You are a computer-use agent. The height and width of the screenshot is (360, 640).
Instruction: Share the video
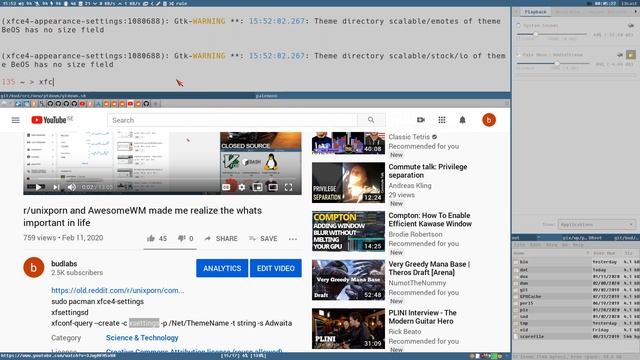point(221,238)
